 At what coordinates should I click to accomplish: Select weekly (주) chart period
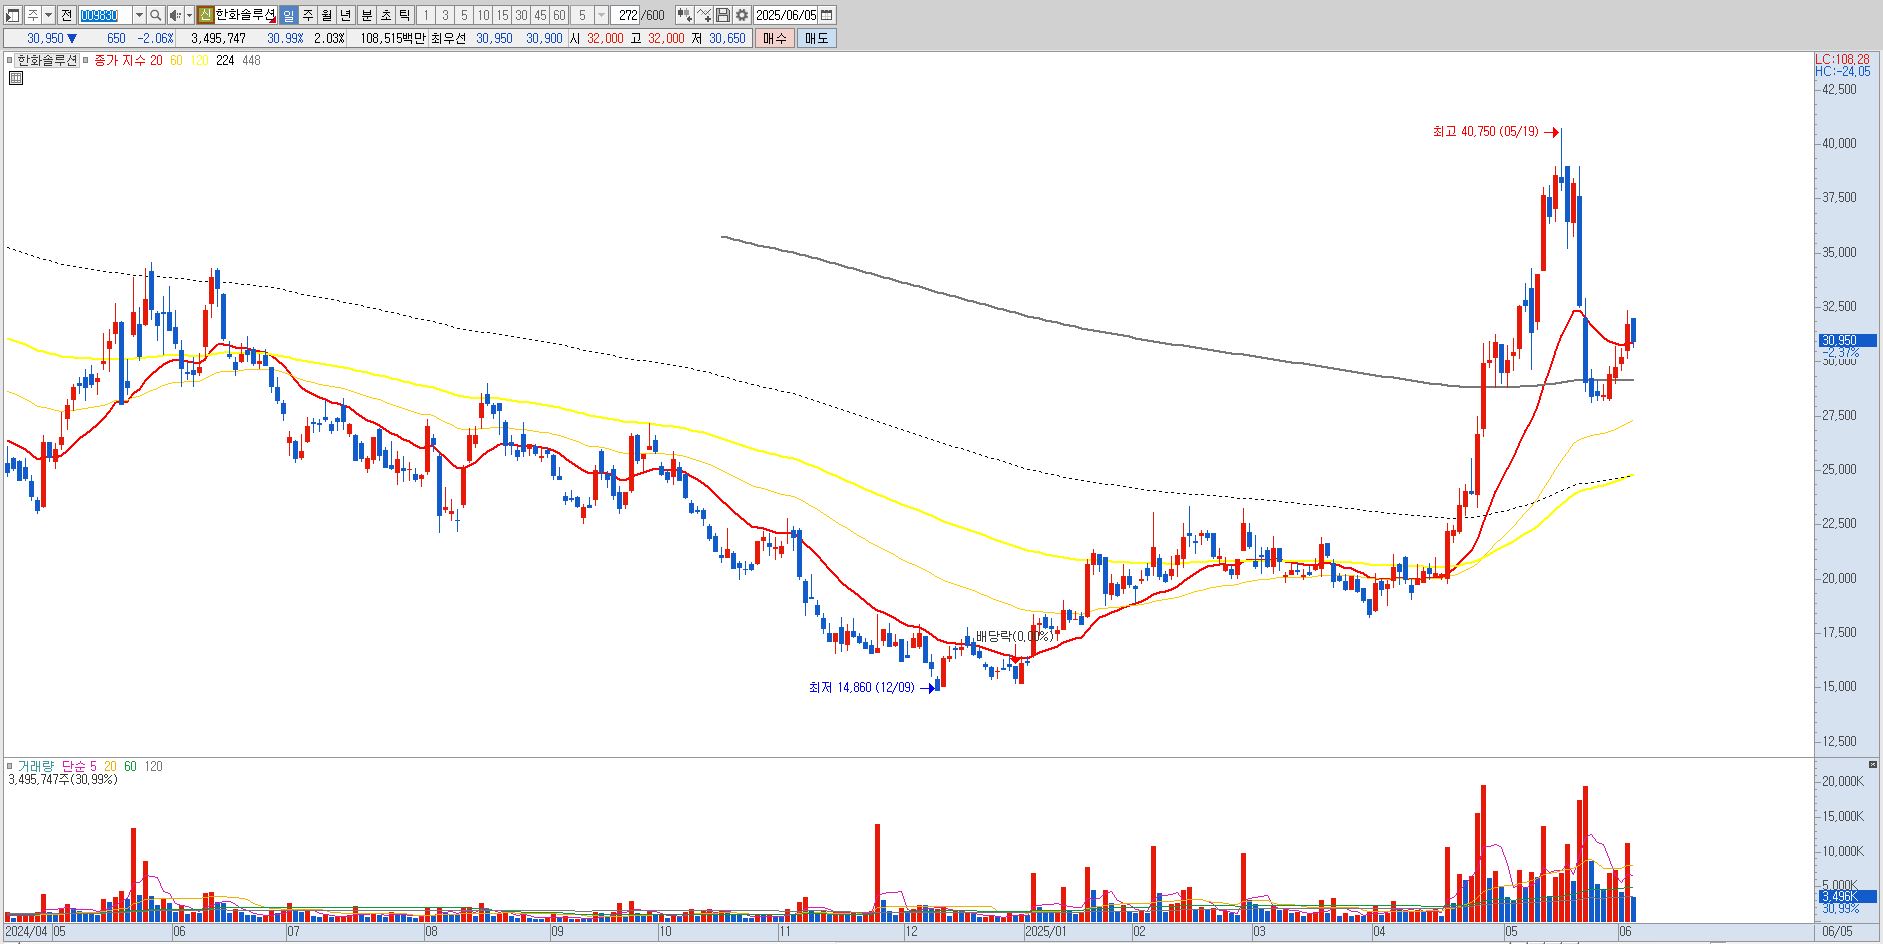click(x=307, y=15)
